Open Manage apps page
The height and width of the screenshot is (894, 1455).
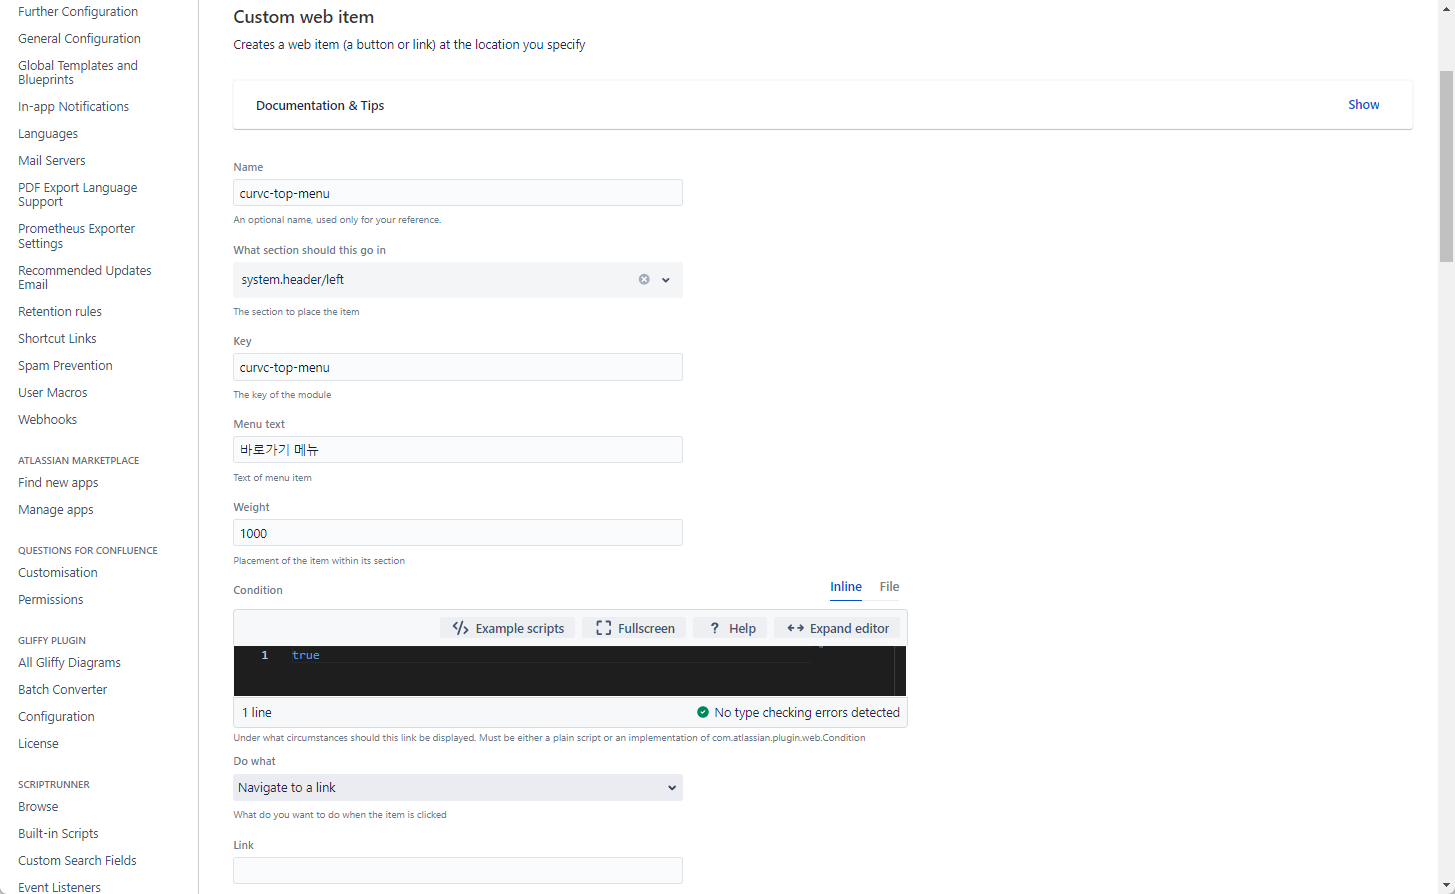coord(56,510)
